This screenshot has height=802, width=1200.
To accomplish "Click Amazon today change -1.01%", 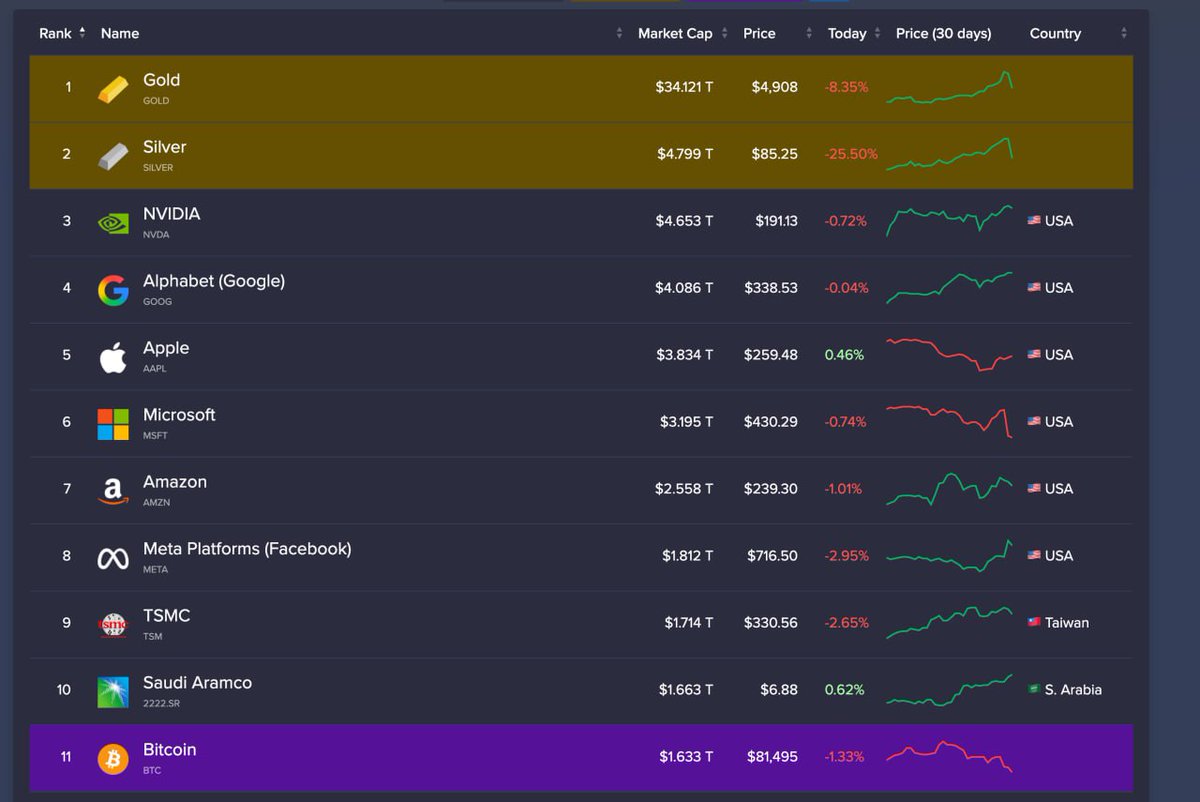I will click(843, 489).
